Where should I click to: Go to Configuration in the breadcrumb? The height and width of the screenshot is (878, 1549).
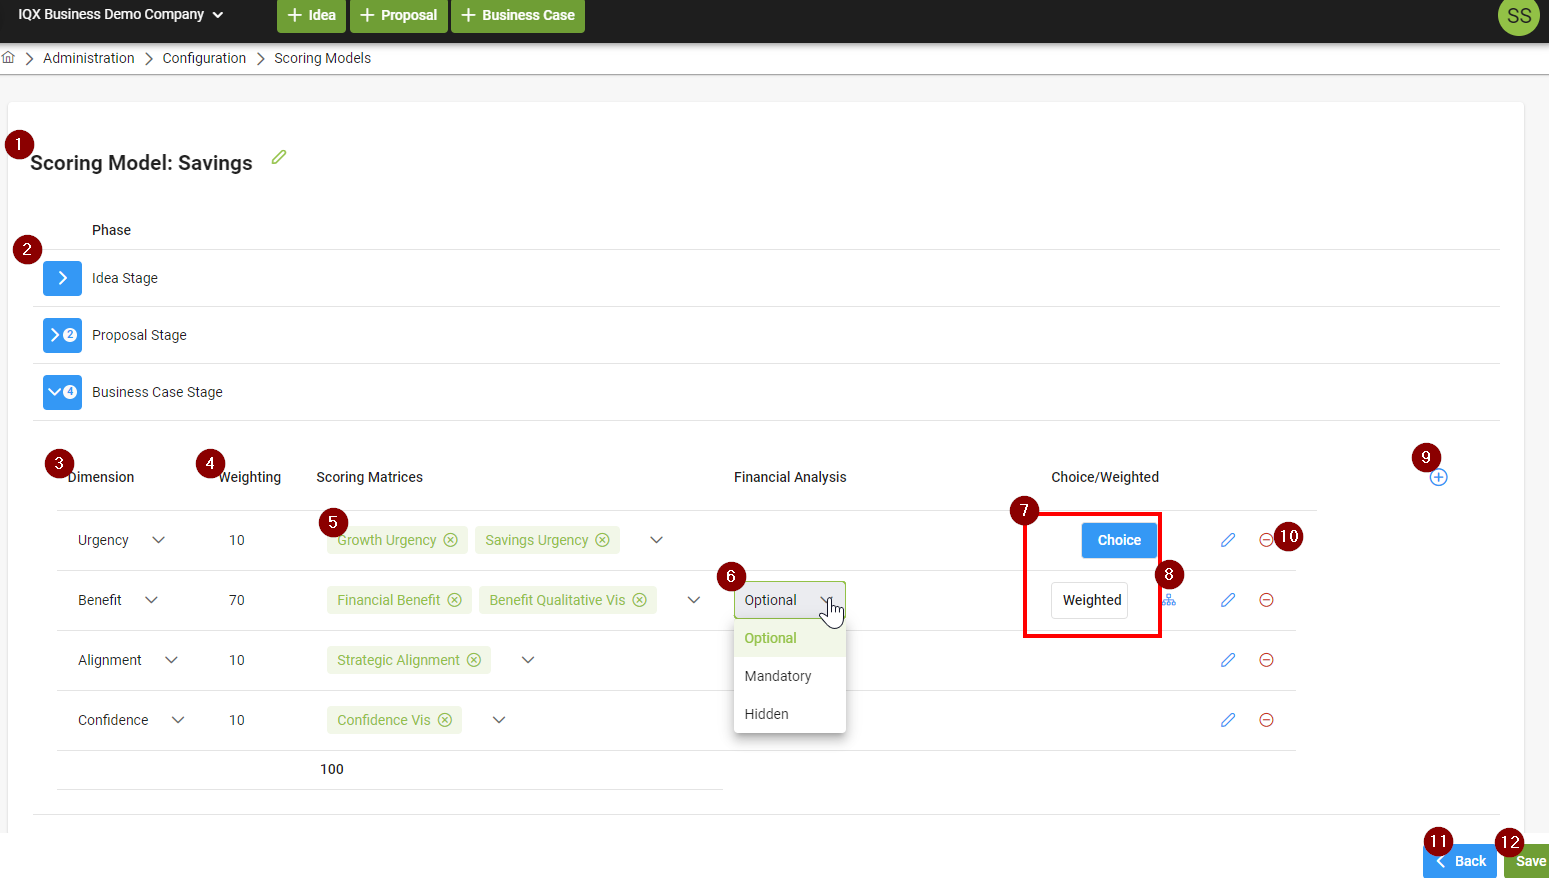point(204,58)
